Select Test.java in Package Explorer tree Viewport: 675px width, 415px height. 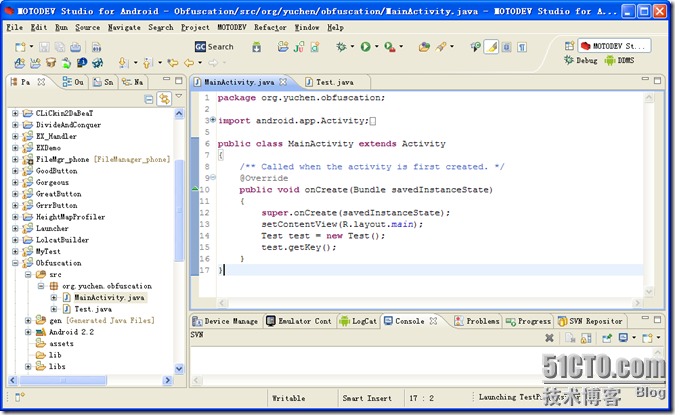click(x=93, y=309)
